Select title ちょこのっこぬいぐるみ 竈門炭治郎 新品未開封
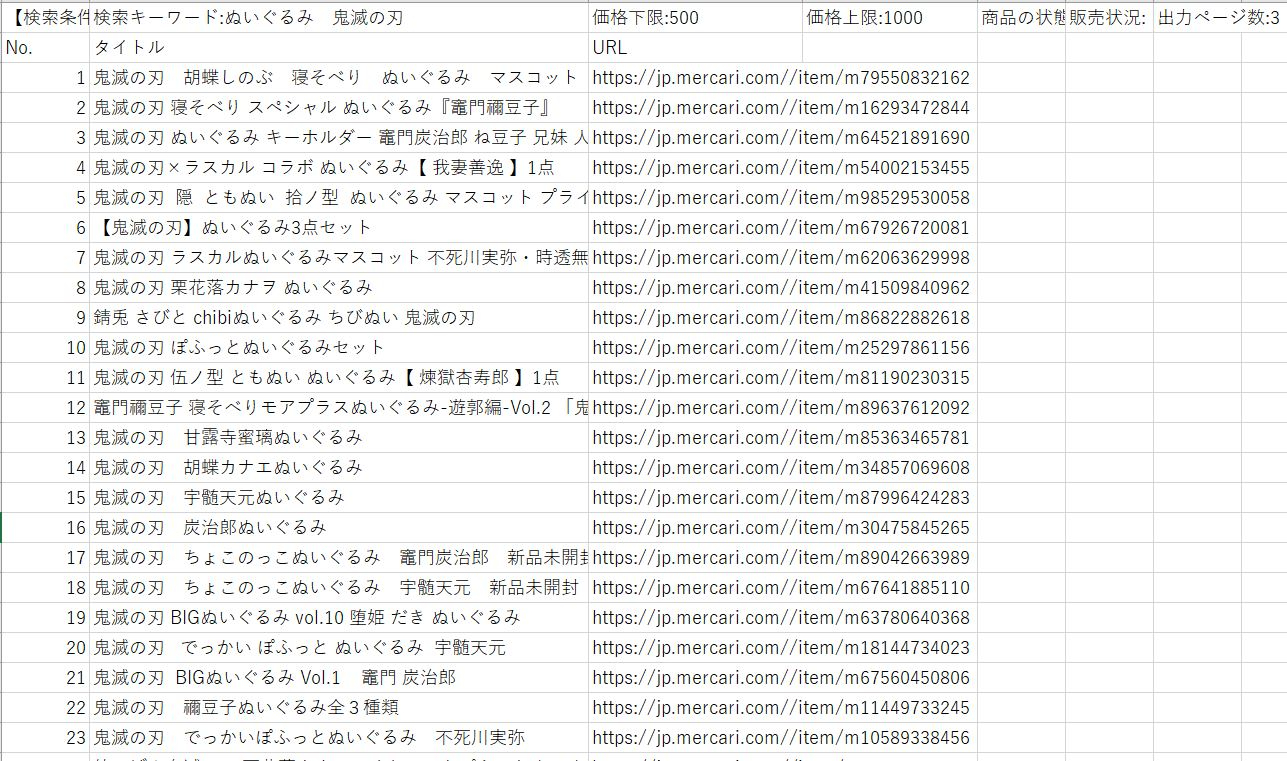The height and width of the screenshot is (761, 1287). coord(339,557)
